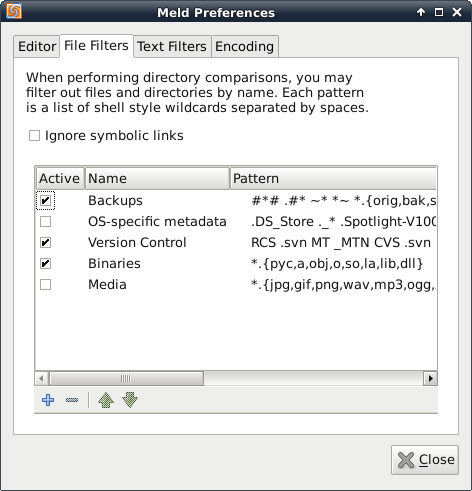Click the Meld app icon in title bar
Image resolution: width=472 pixels, height=491 pixels.
(14, 12)
